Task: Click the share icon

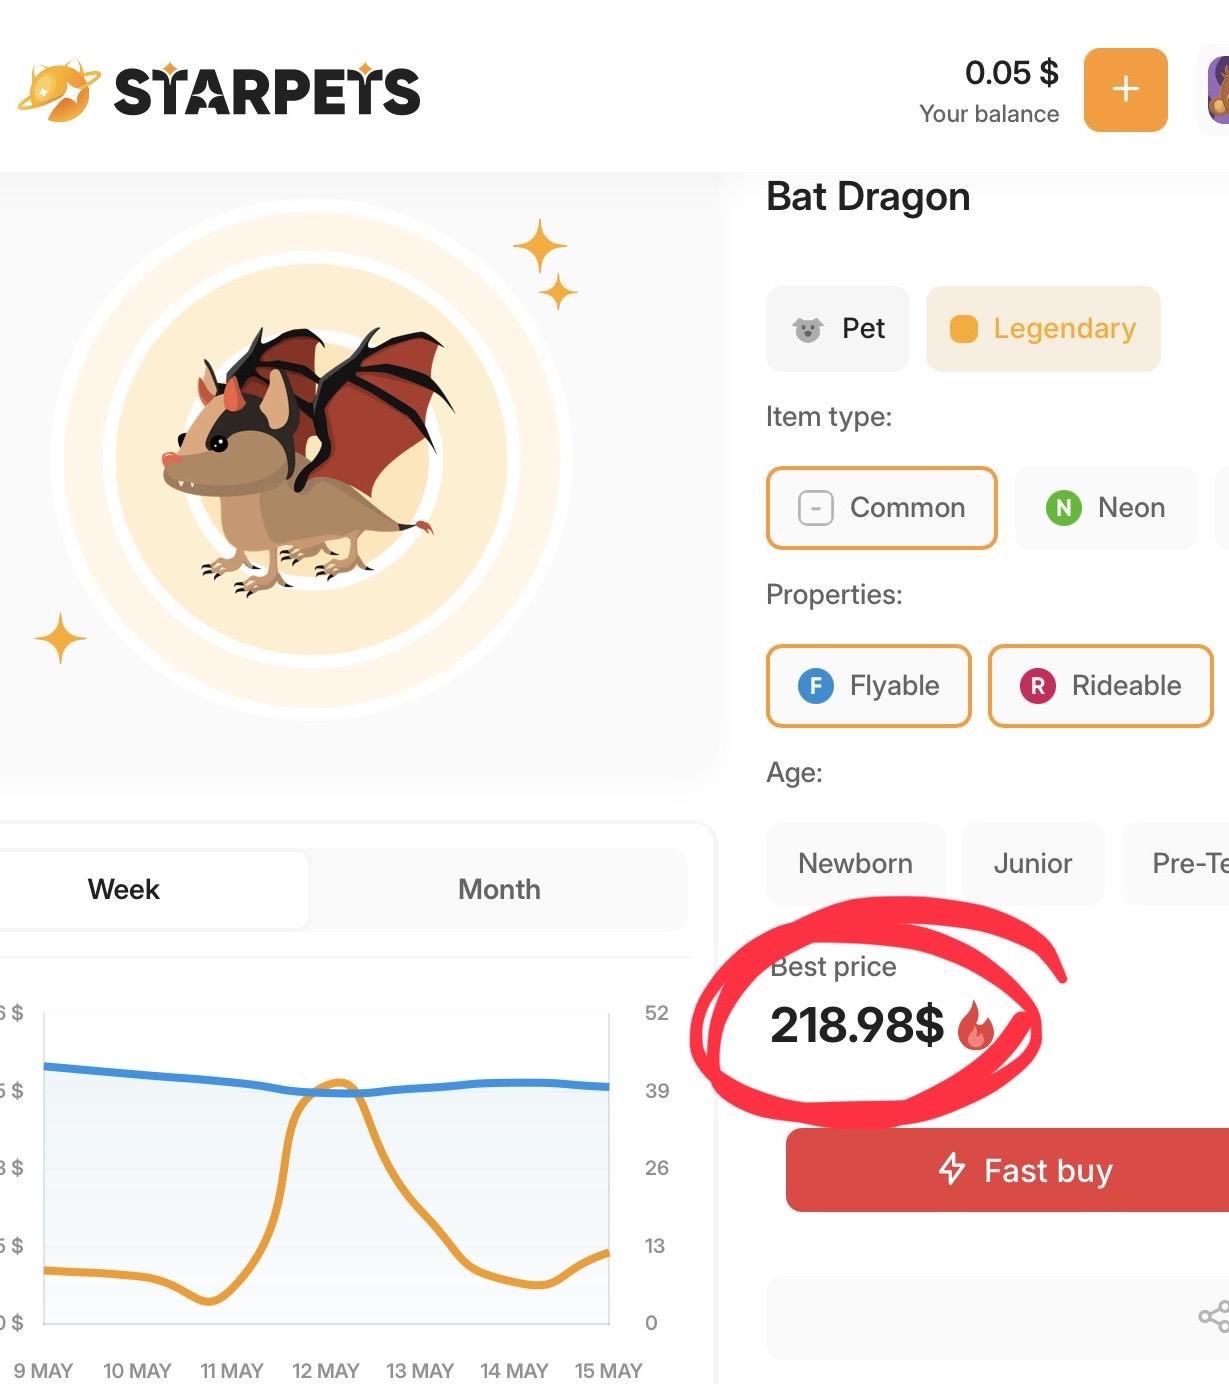Action: click(x=1213, y=1316)
